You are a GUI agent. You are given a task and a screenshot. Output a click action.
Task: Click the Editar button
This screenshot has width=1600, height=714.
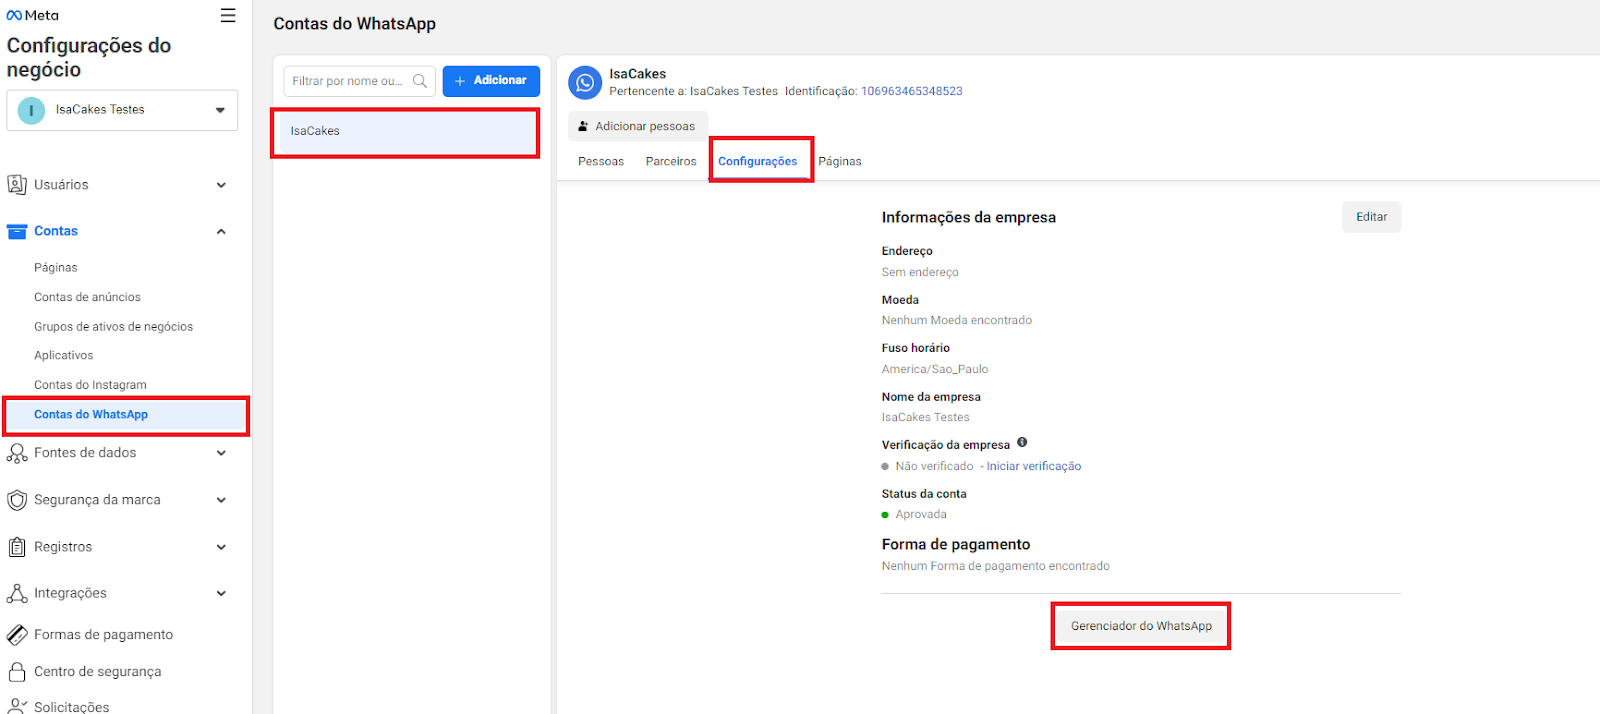(1371, 217)
